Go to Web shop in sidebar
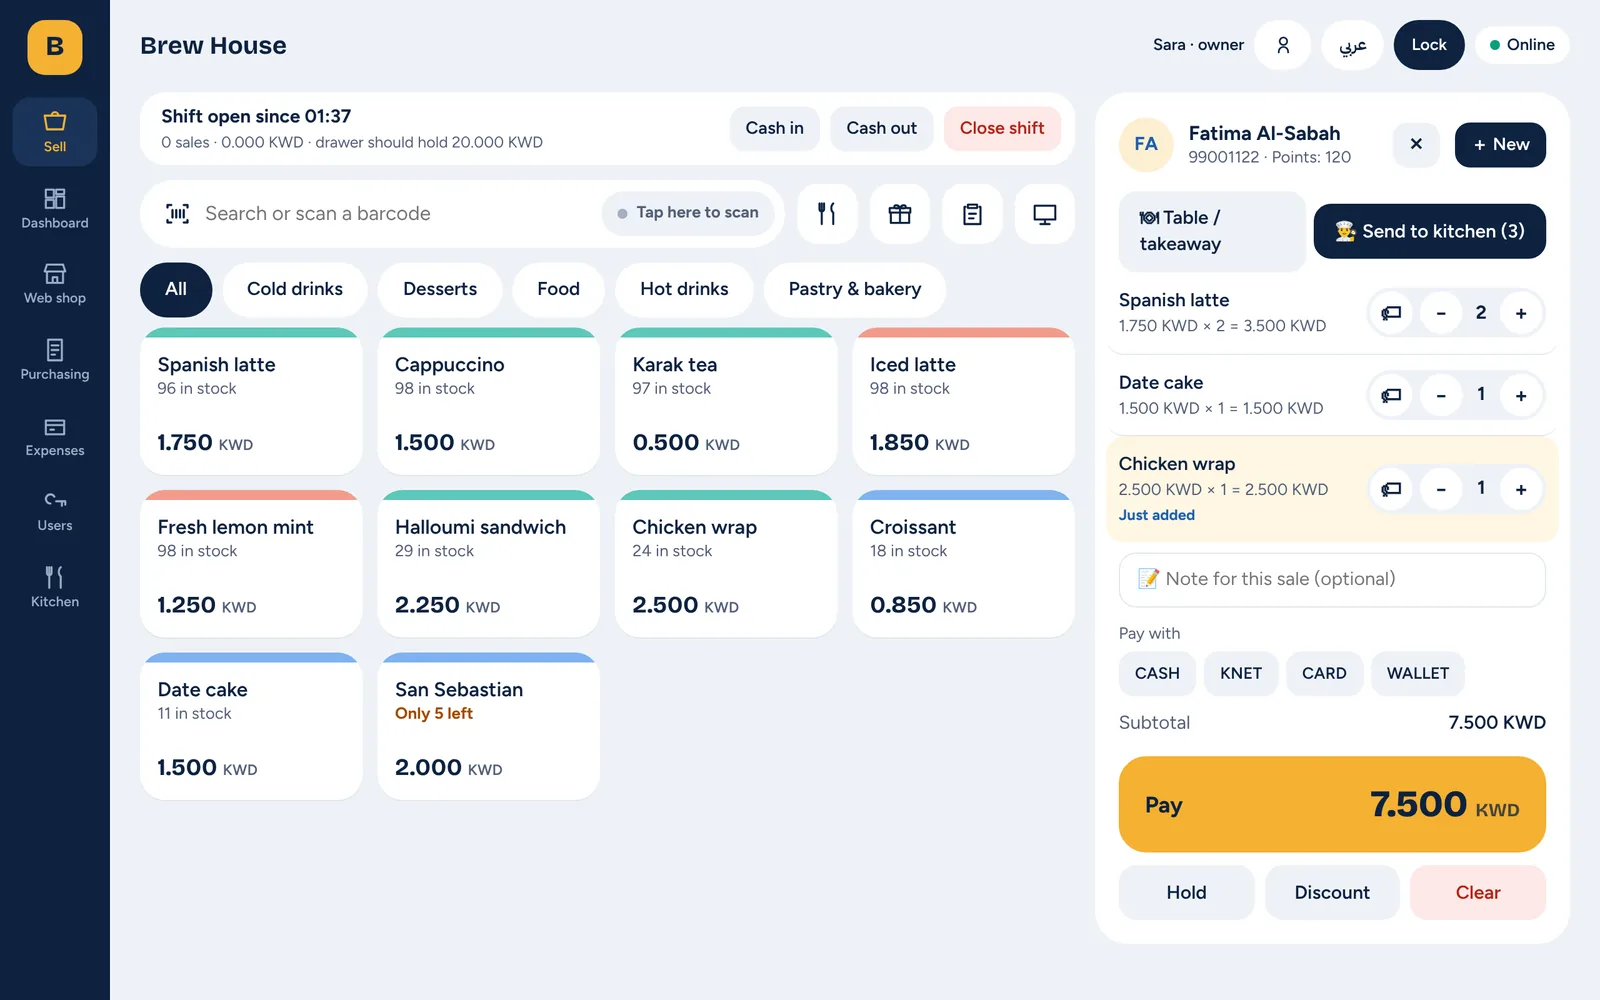The image size is (1600, 1000). 55,284
